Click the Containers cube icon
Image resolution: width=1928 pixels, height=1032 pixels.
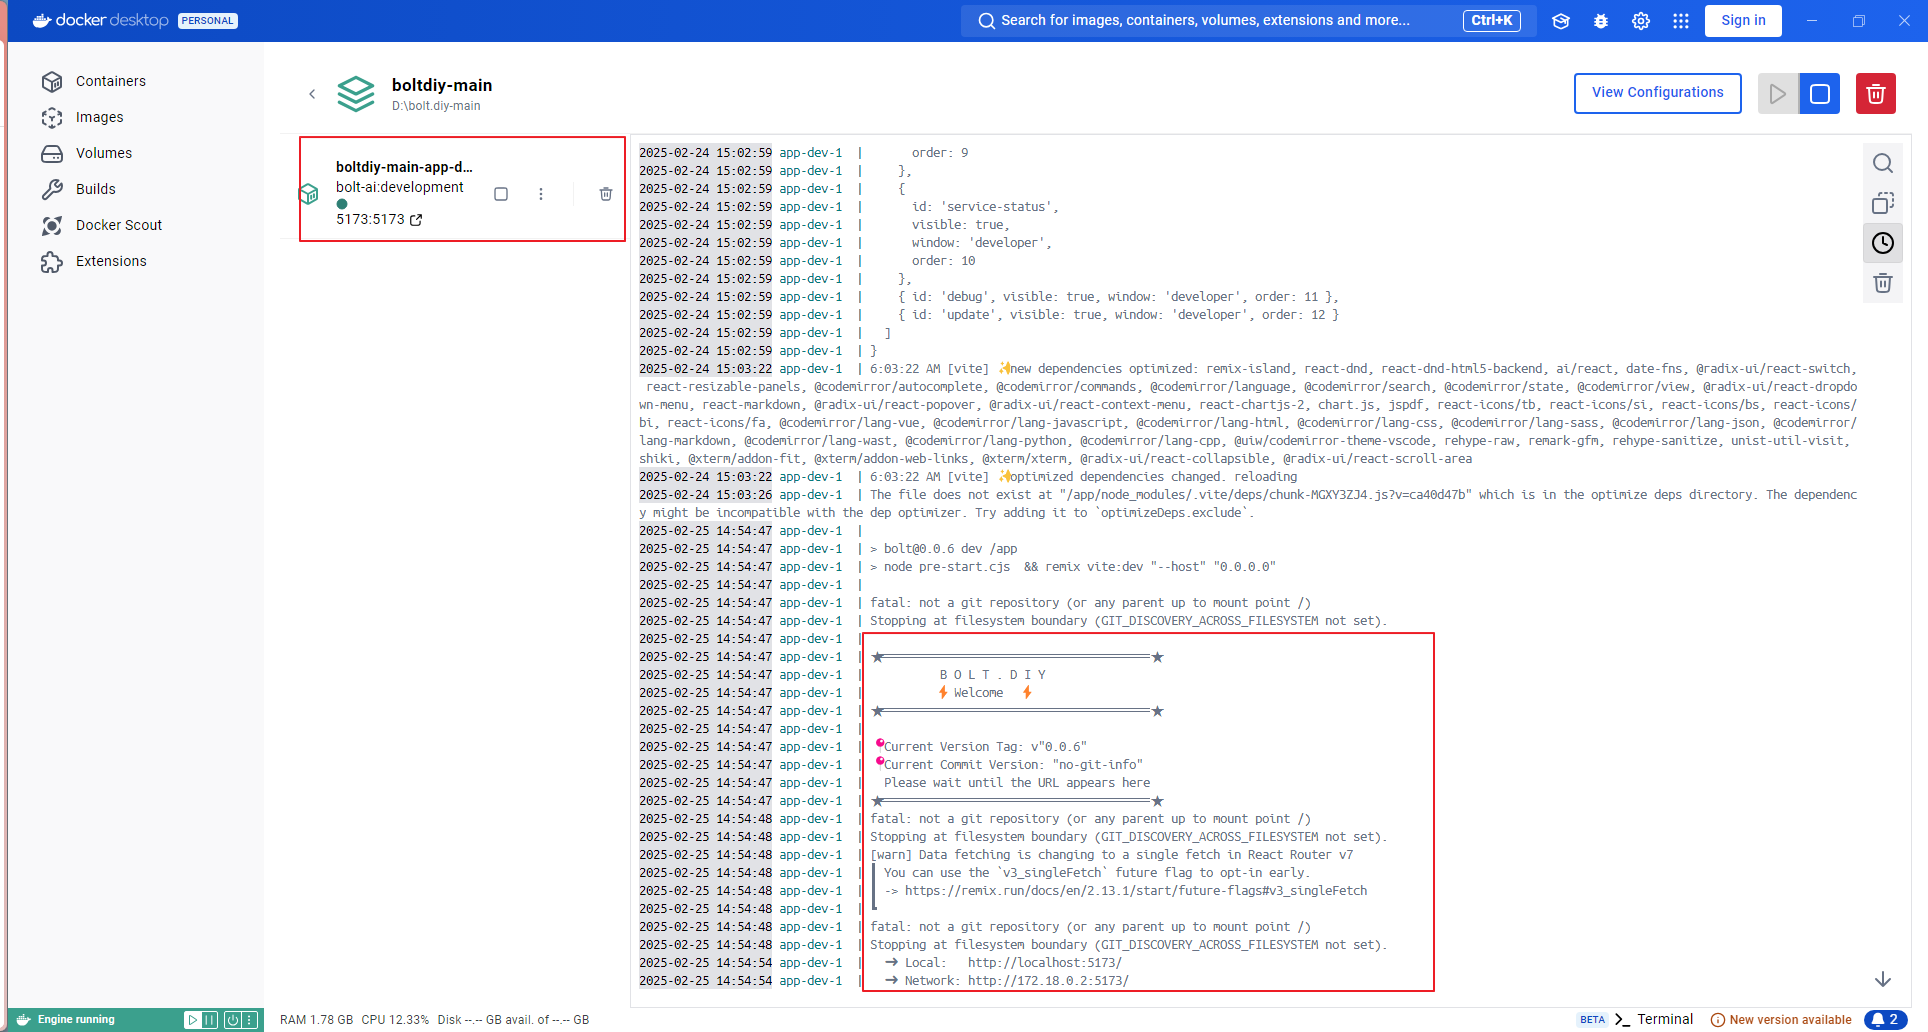click(52, 81)
